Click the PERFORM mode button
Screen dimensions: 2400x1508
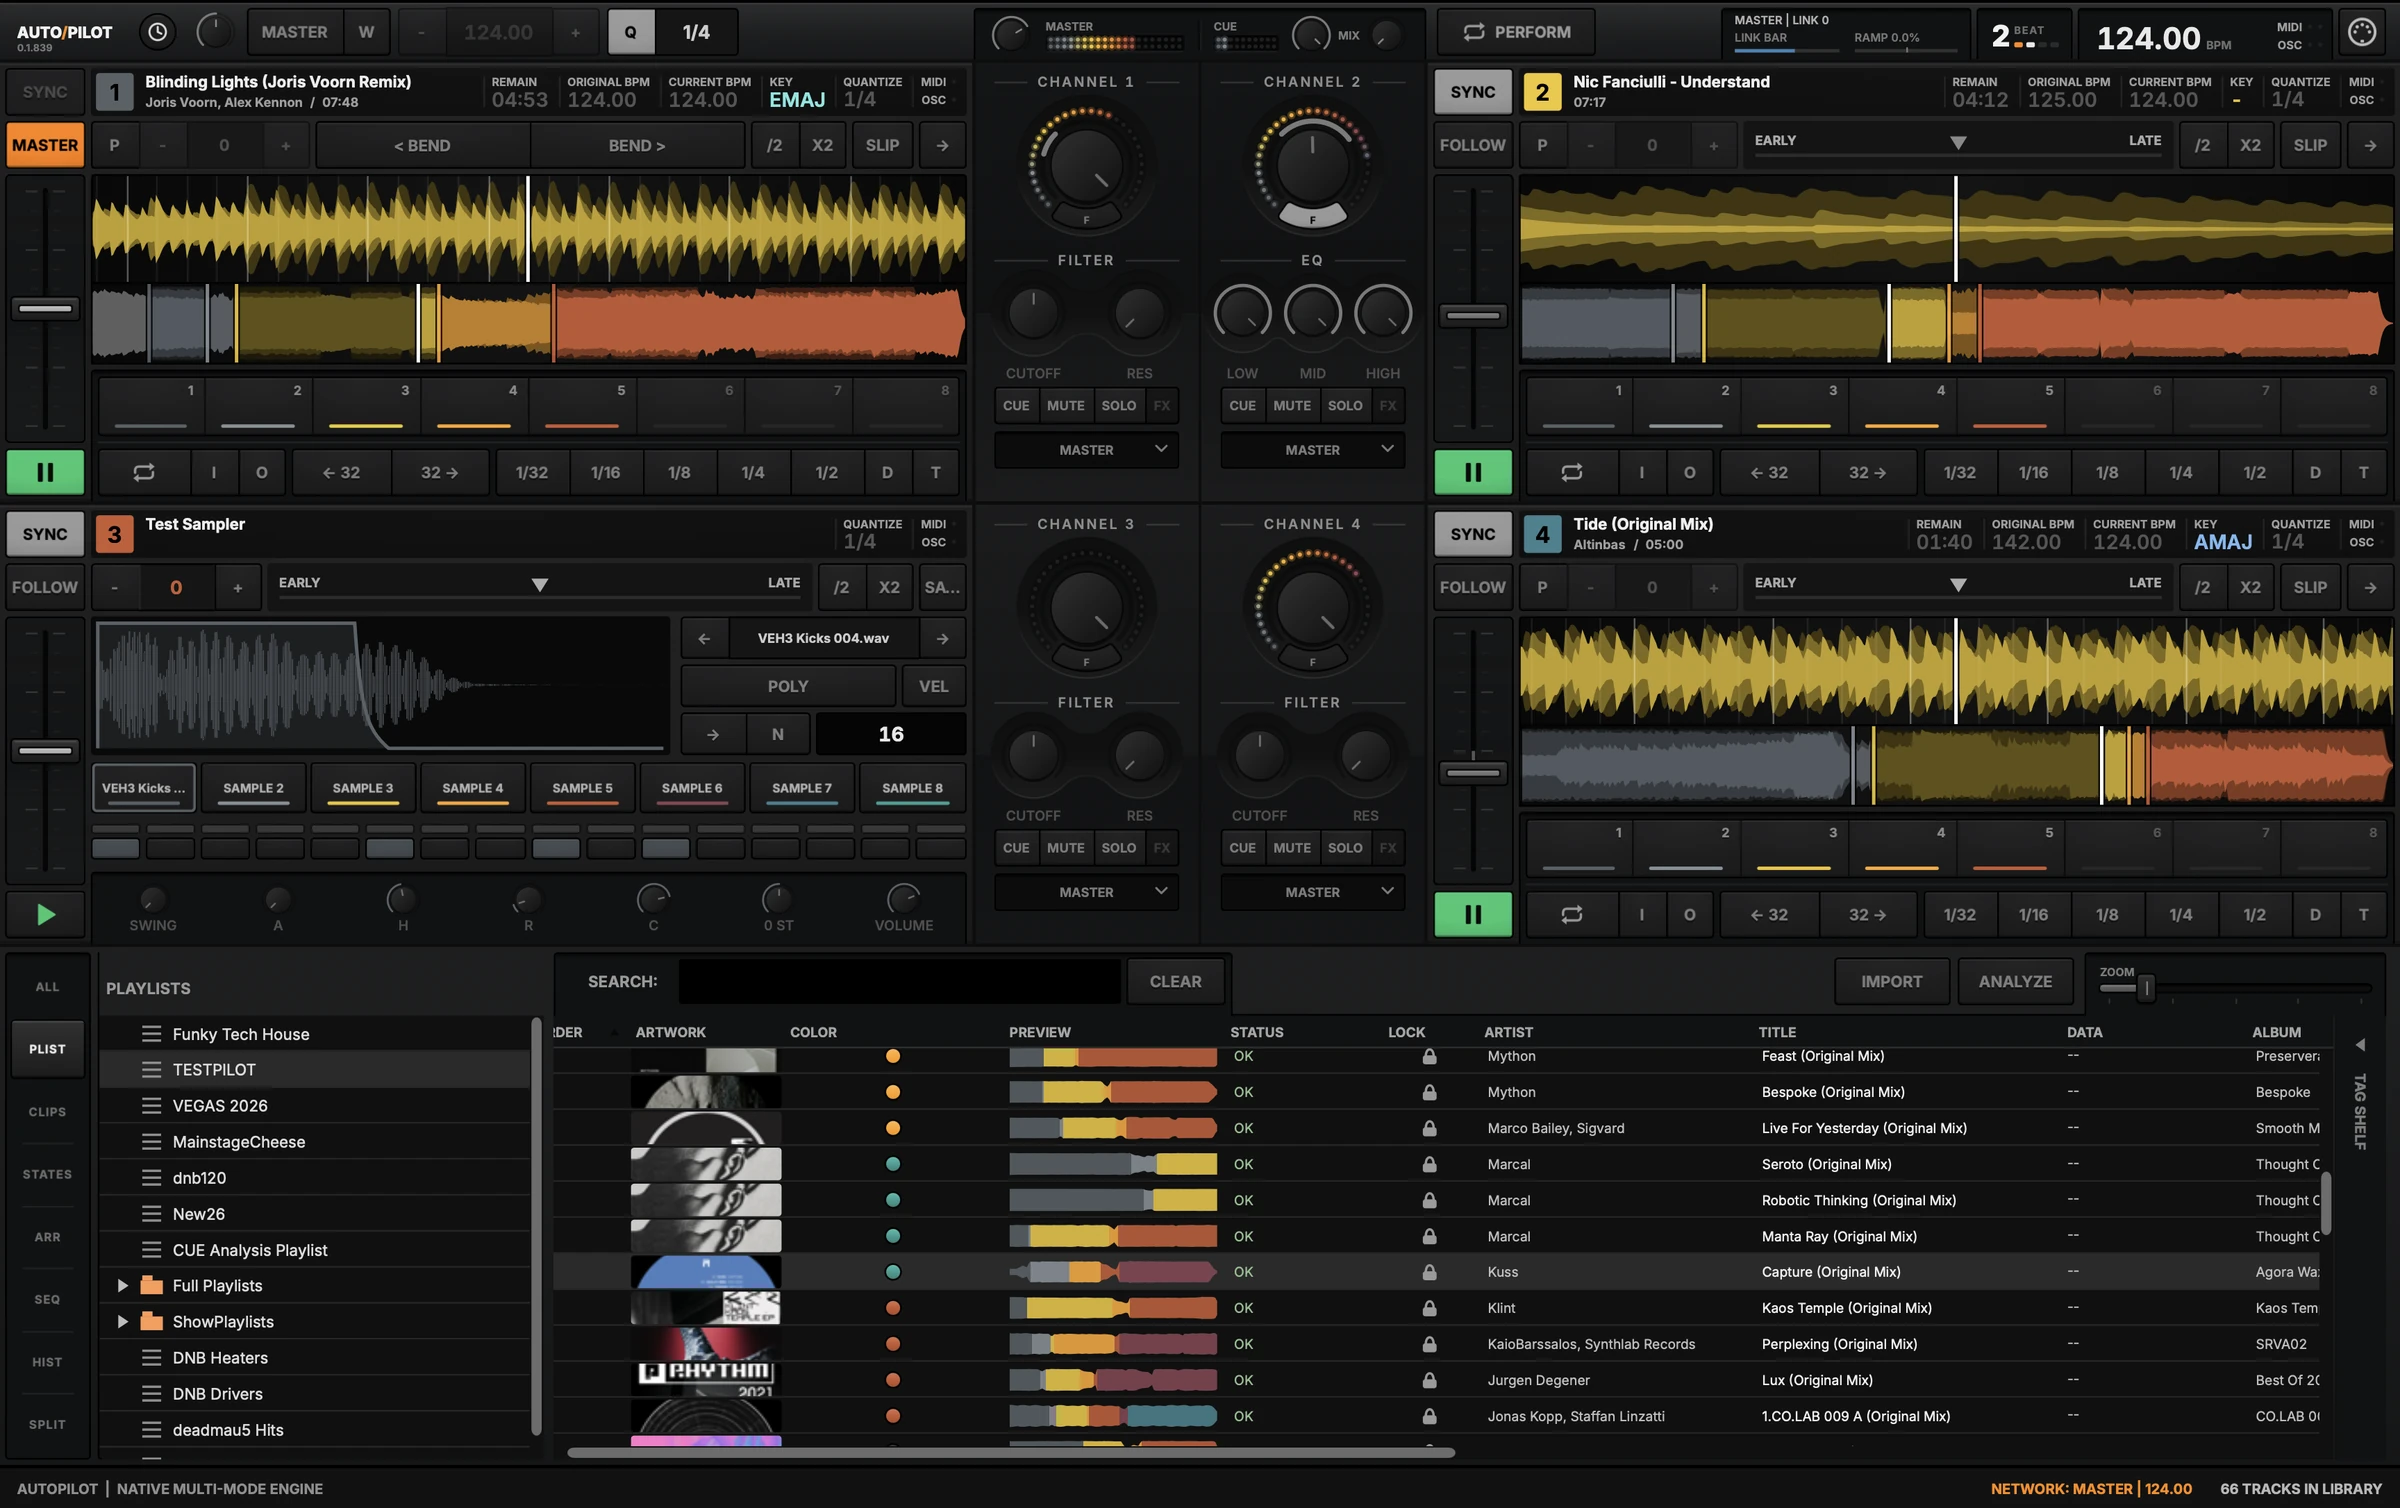1516,32
